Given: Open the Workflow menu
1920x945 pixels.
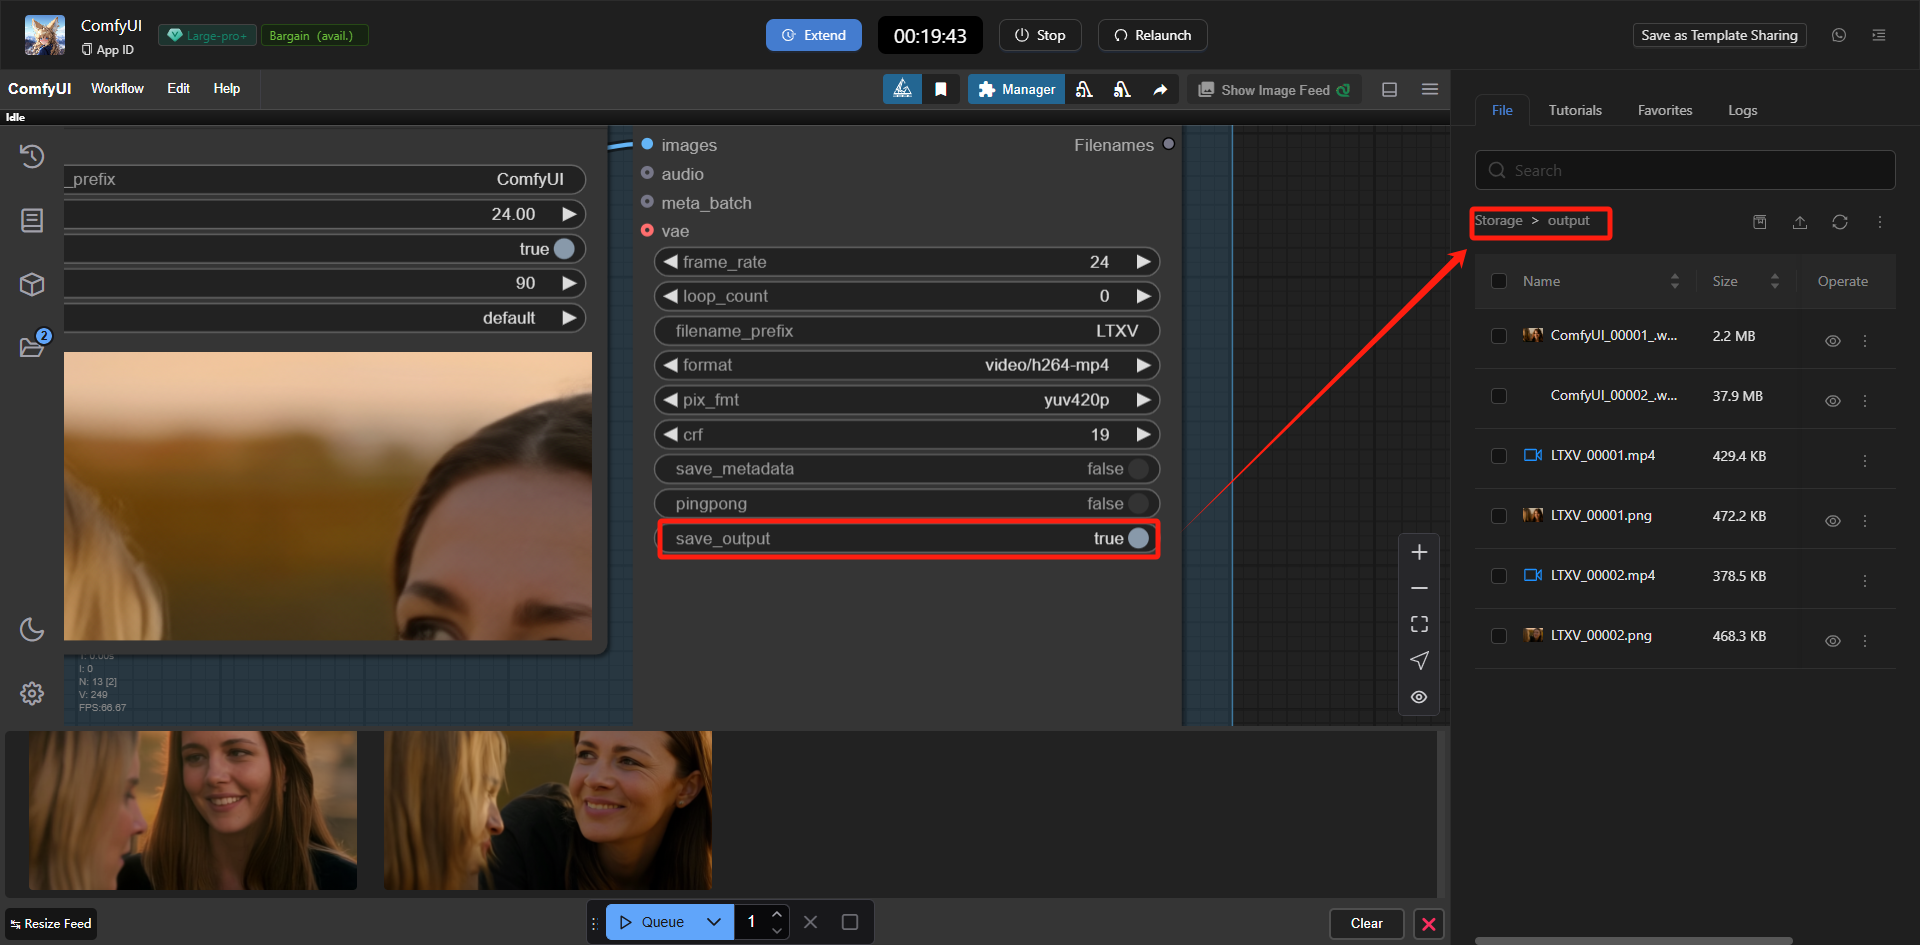Looking at the screenshot, I should (117, 89).
